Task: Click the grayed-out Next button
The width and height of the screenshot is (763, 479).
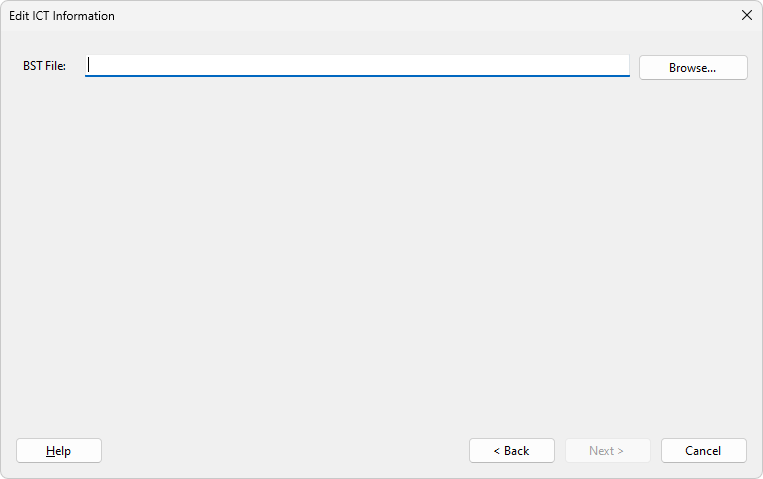Action: click(607, 451)
